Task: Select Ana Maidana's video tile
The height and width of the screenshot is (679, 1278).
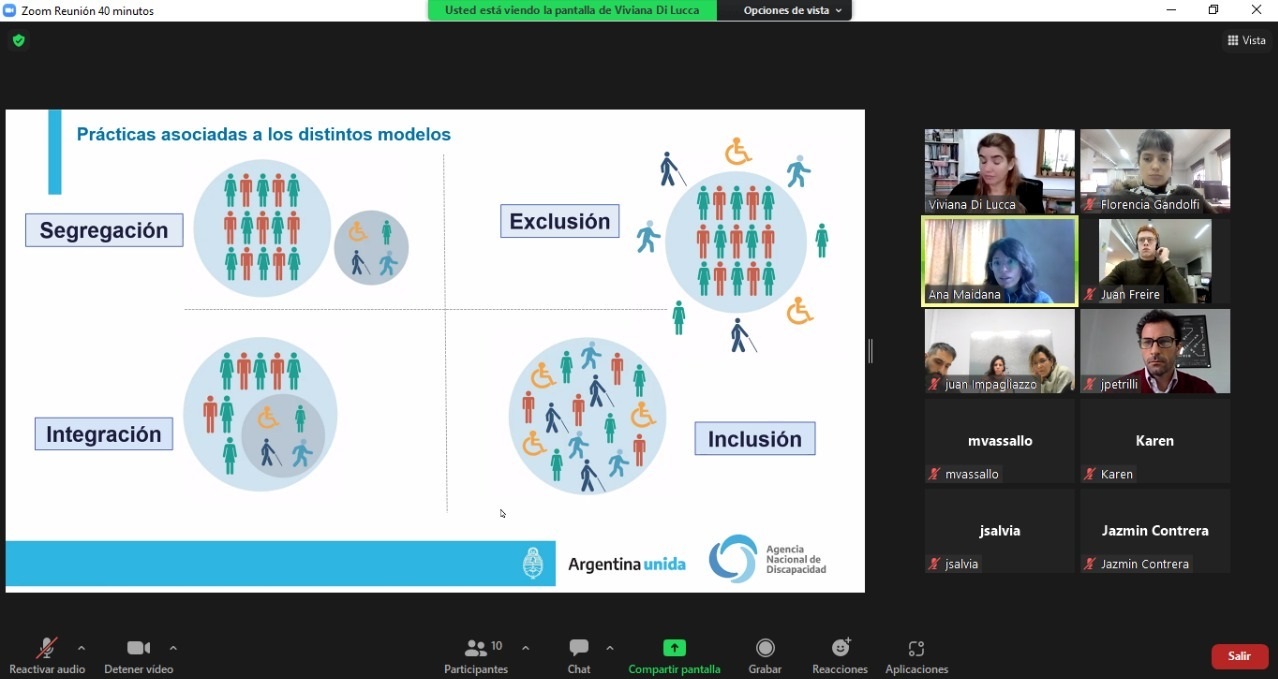Action: tap(999, 261)
